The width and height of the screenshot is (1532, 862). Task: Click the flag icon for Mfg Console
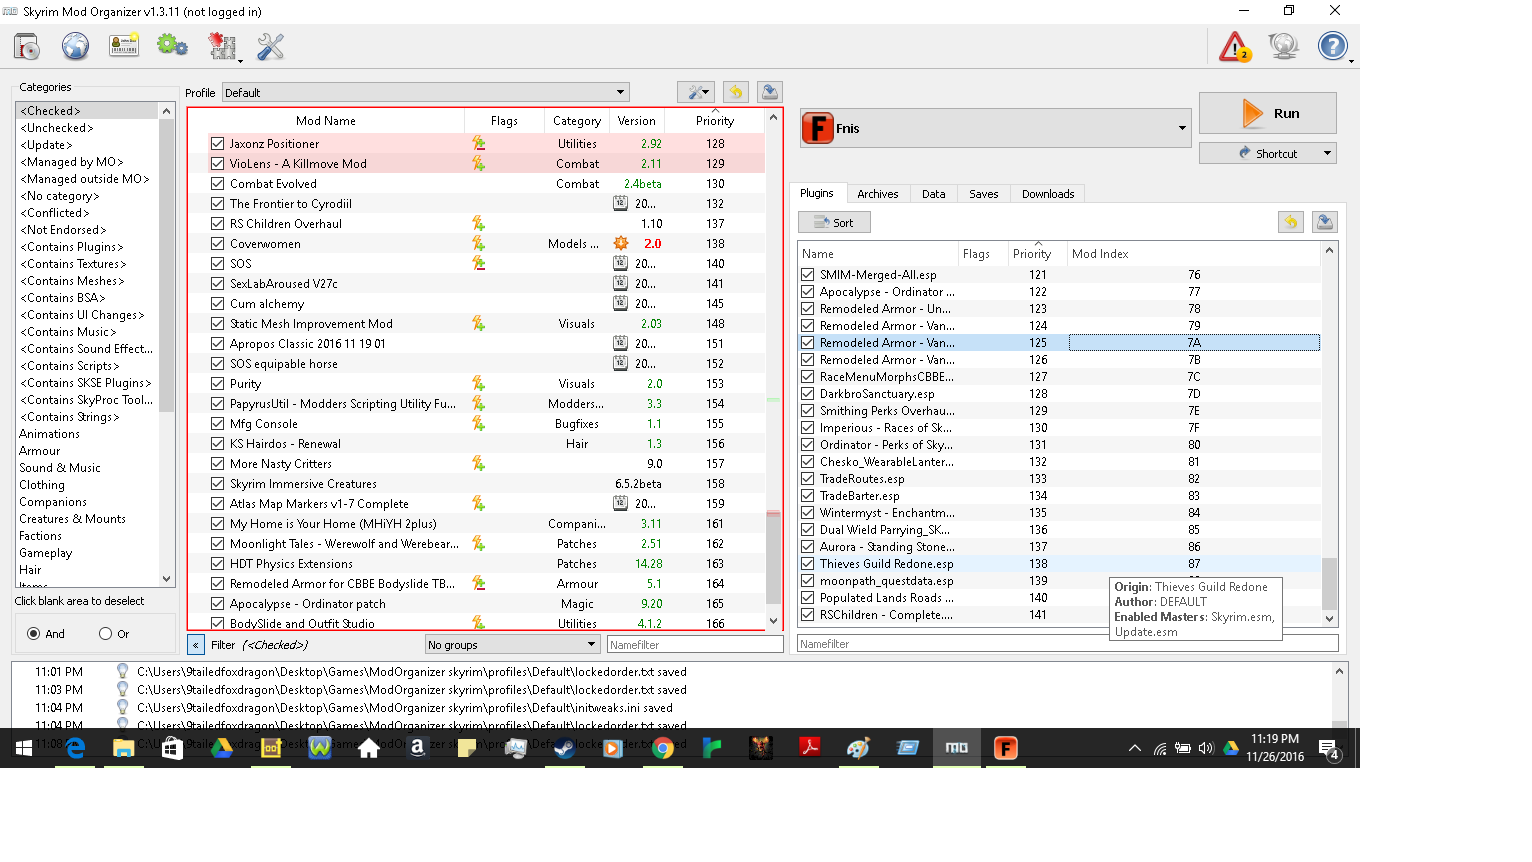click(479, 424)
